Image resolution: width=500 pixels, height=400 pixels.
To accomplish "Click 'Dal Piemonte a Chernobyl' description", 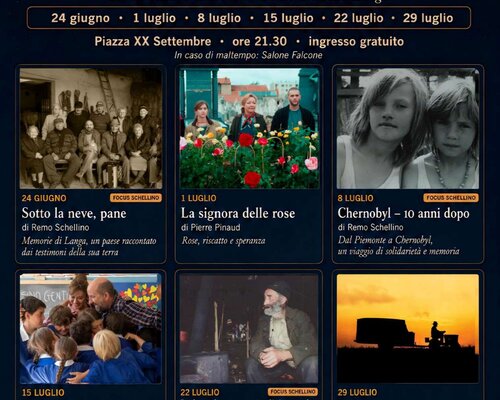I will [x=399, y=246].
